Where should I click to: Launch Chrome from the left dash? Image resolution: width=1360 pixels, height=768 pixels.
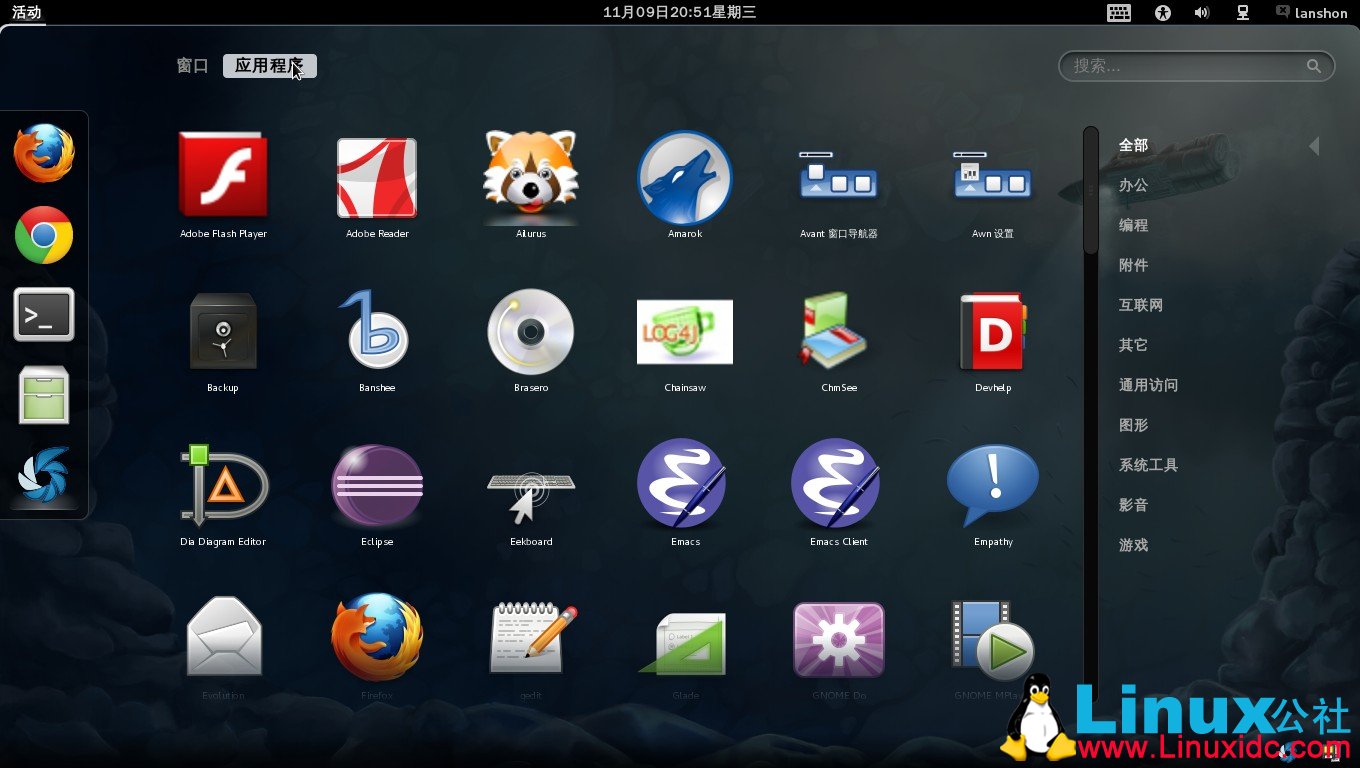click(x=44, y=235)
